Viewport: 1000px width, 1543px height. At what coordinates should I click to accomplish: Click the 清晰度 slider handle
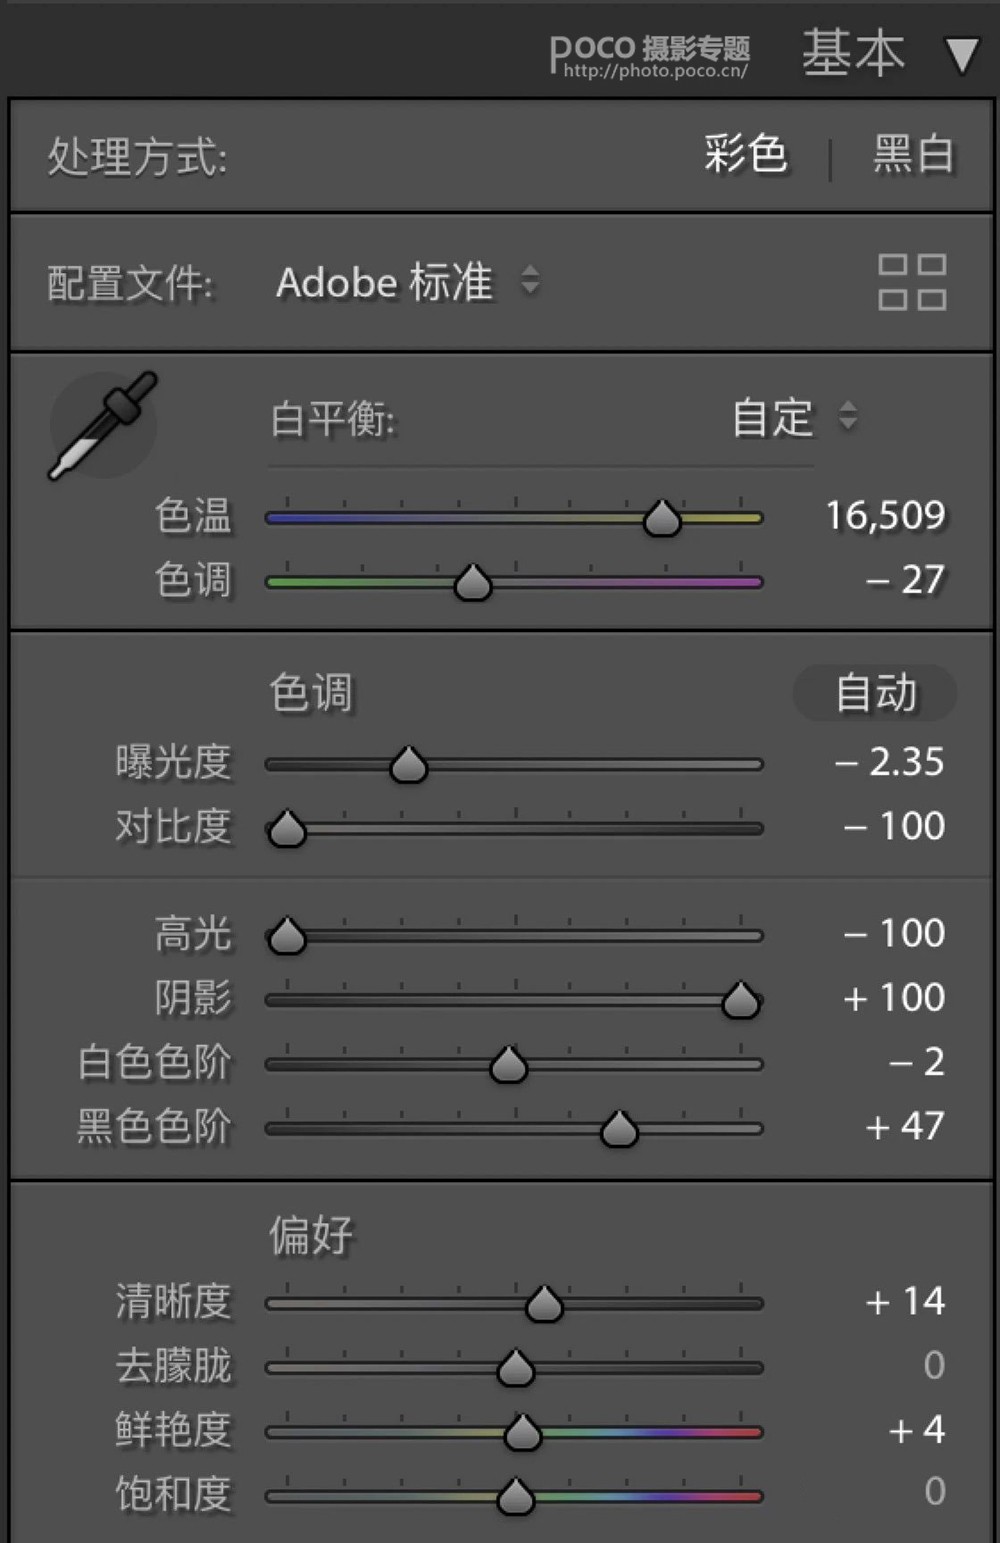[544, 1304]
